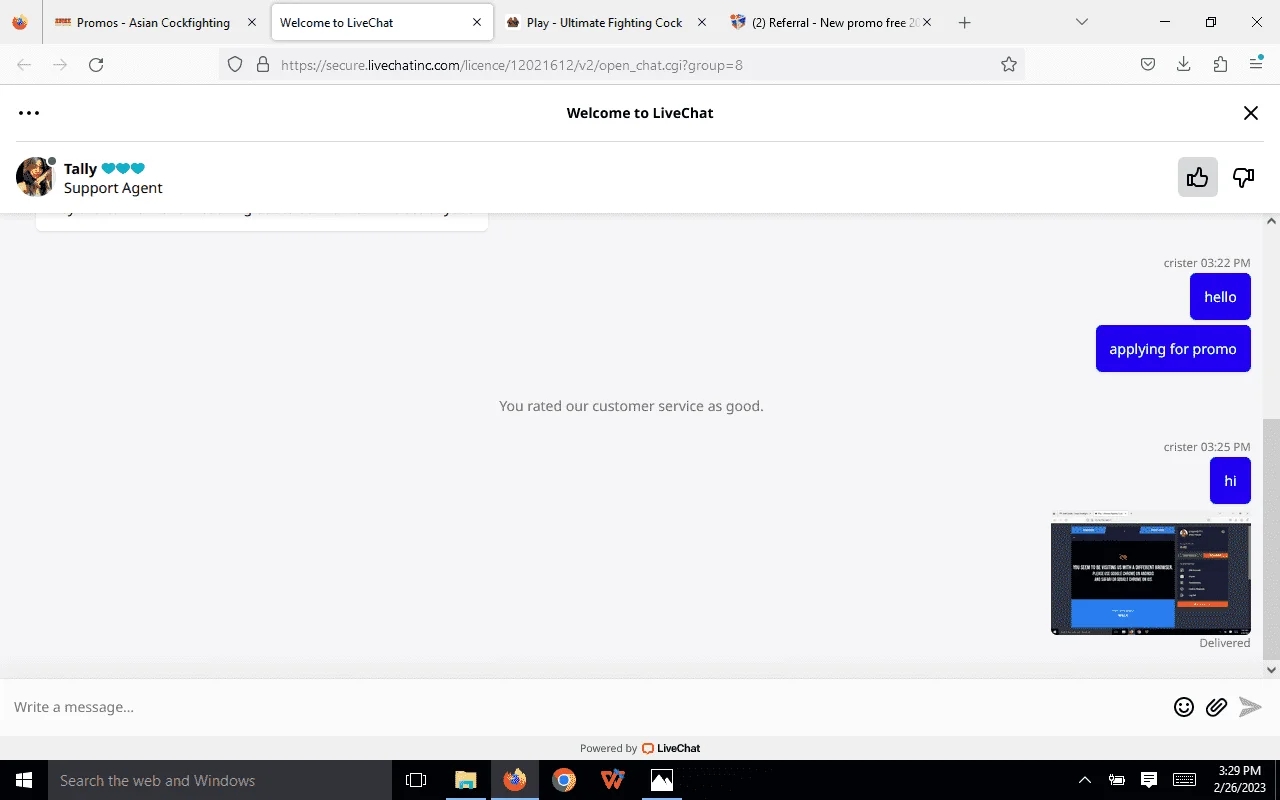Close the Referral tab
The image size is (1280, 800).
pyautogui.click(x=927, y=22)
